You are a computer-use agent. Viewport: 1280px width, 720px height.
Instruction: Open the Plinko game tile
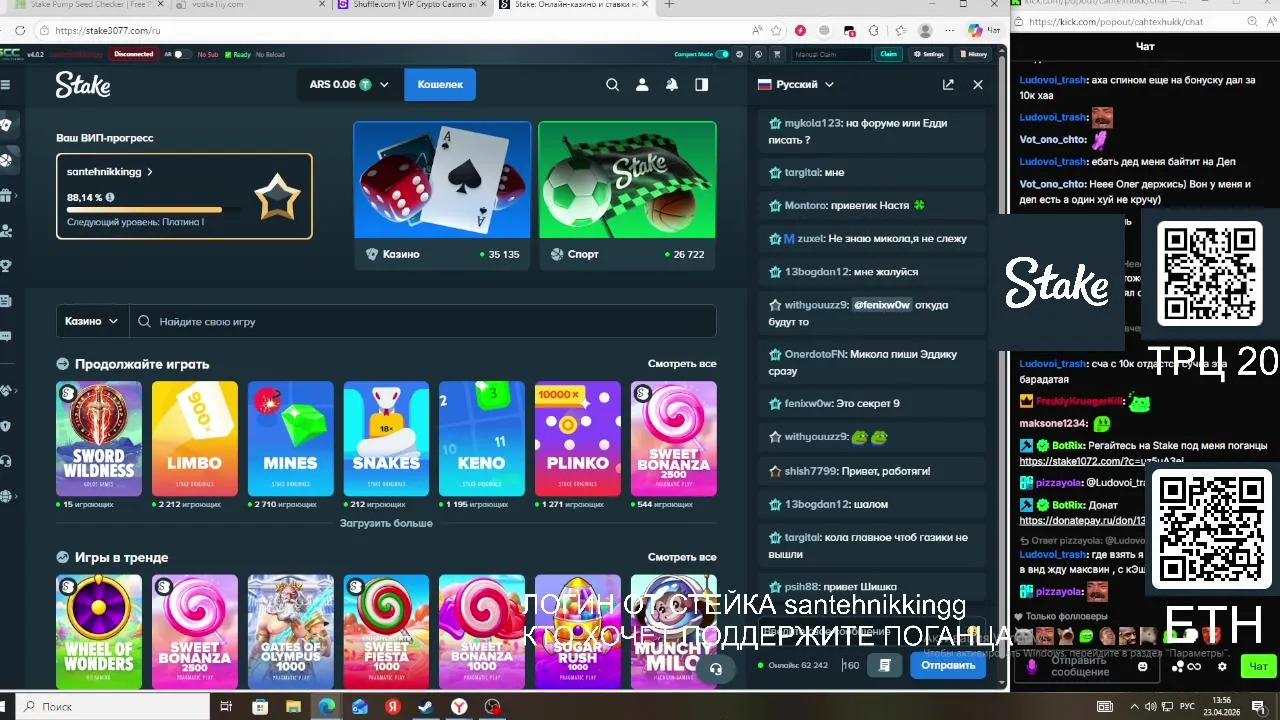click(x=578, y=439)
